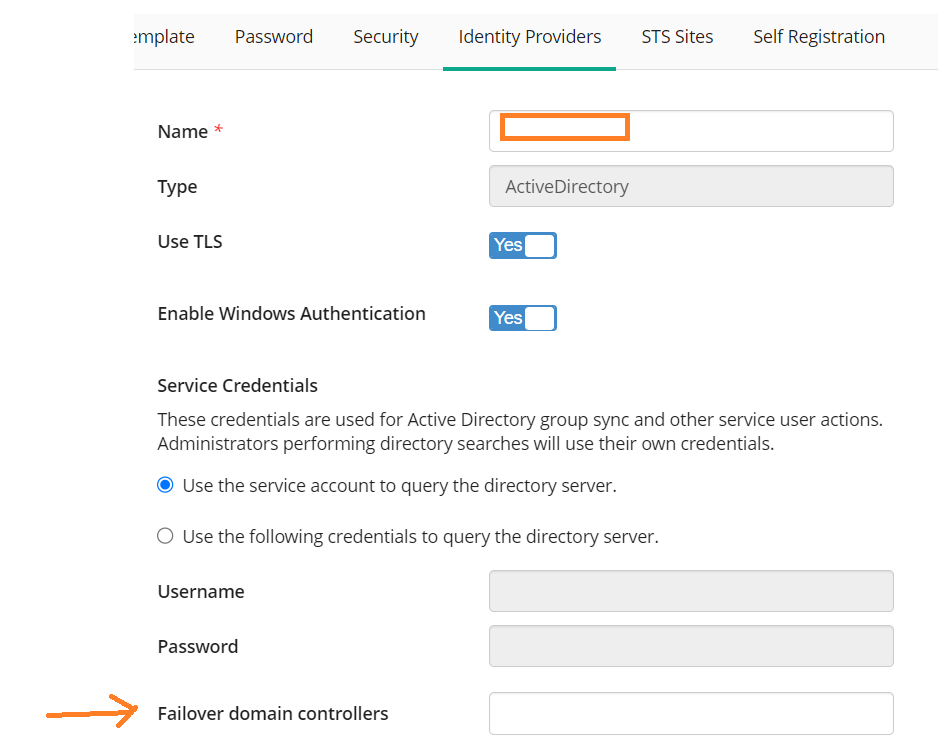This screenshot has width=938, height=750.
Task: Focus the Failover domain controllers input
Action: pyautogui.click(x=691, y=714)
